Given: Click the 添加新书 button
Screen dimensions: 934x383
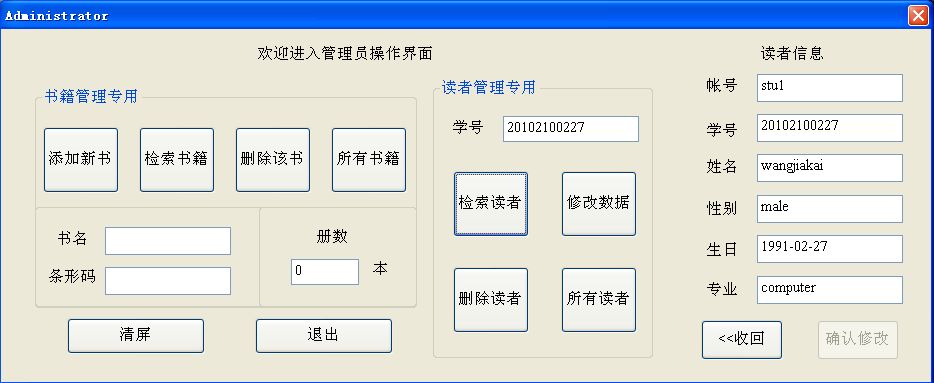Looking at the screenshot, I should [81, 160].
